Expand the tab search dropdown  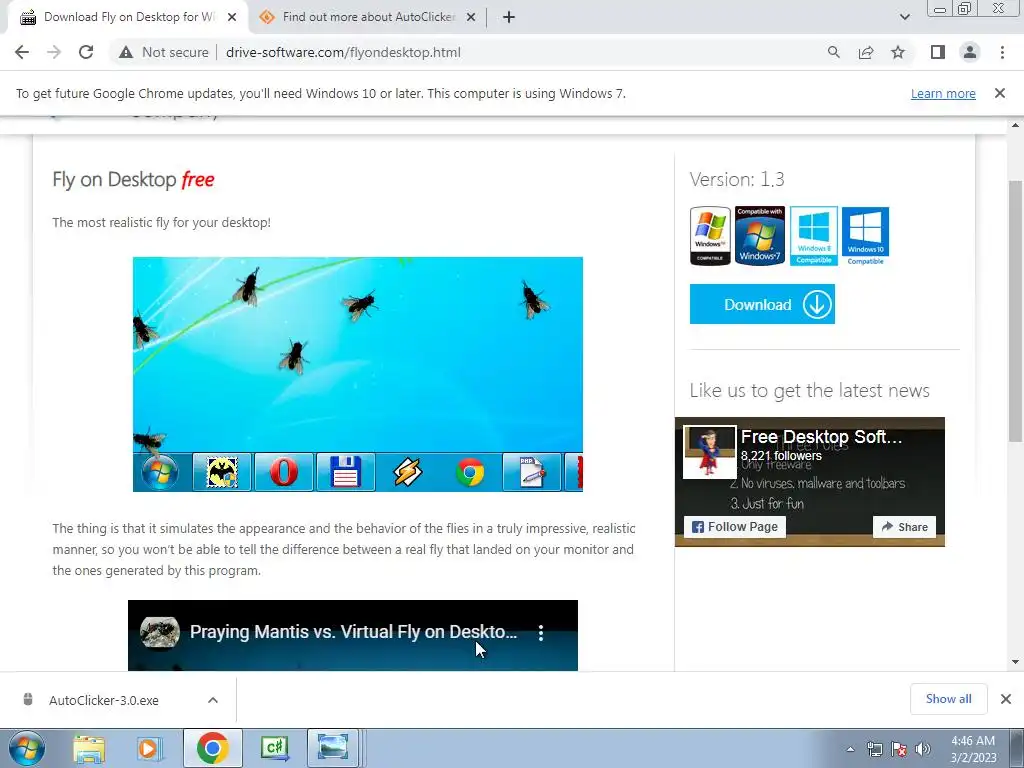904,17
